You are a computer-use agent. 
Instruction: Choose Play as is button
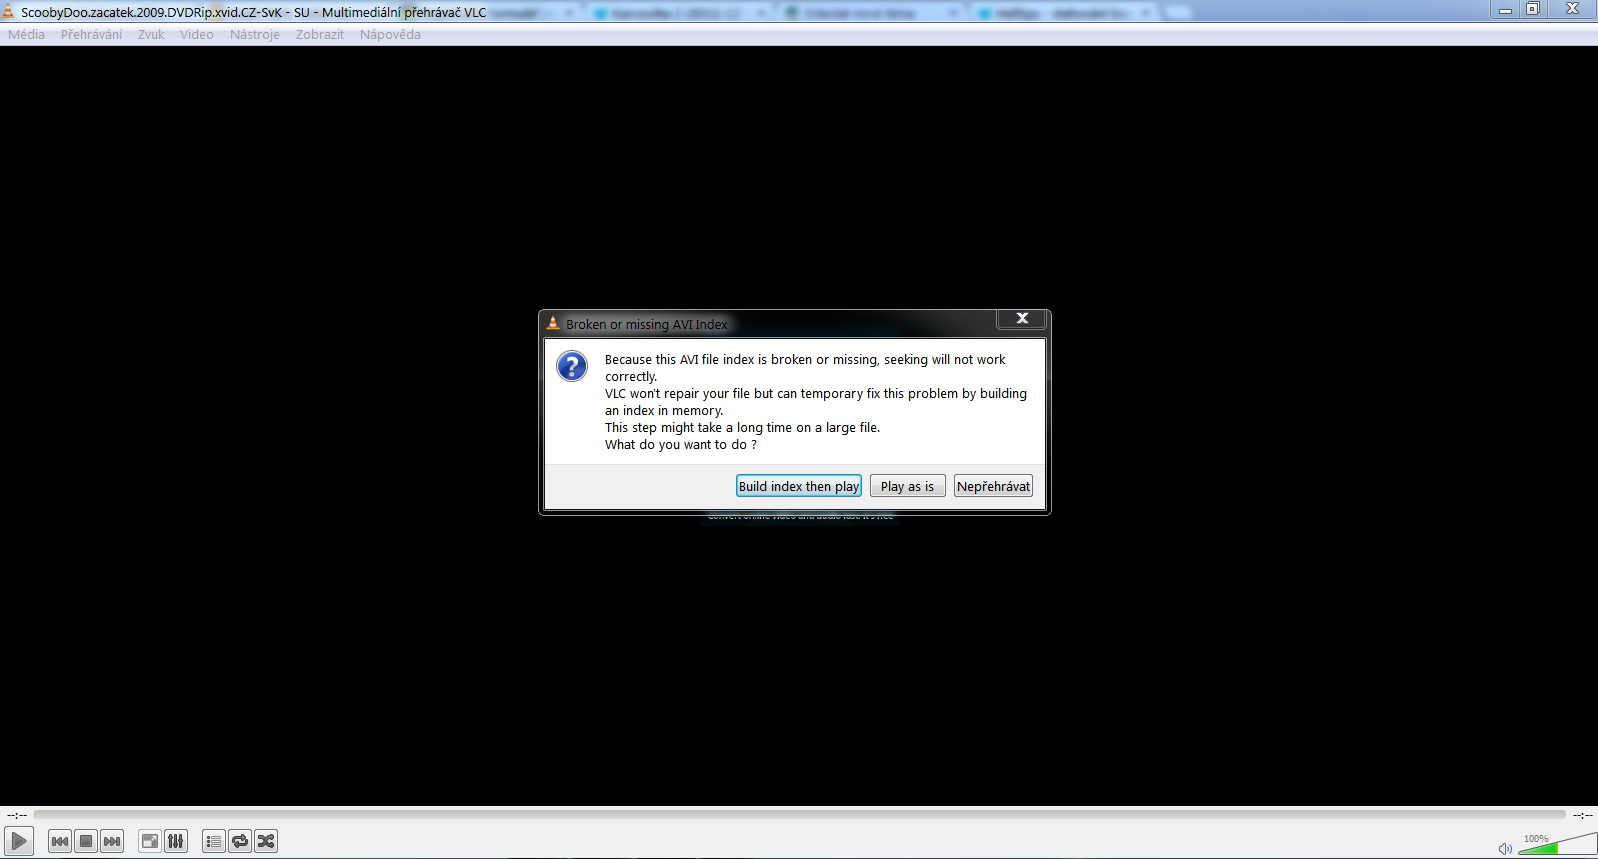pos(907,486)
